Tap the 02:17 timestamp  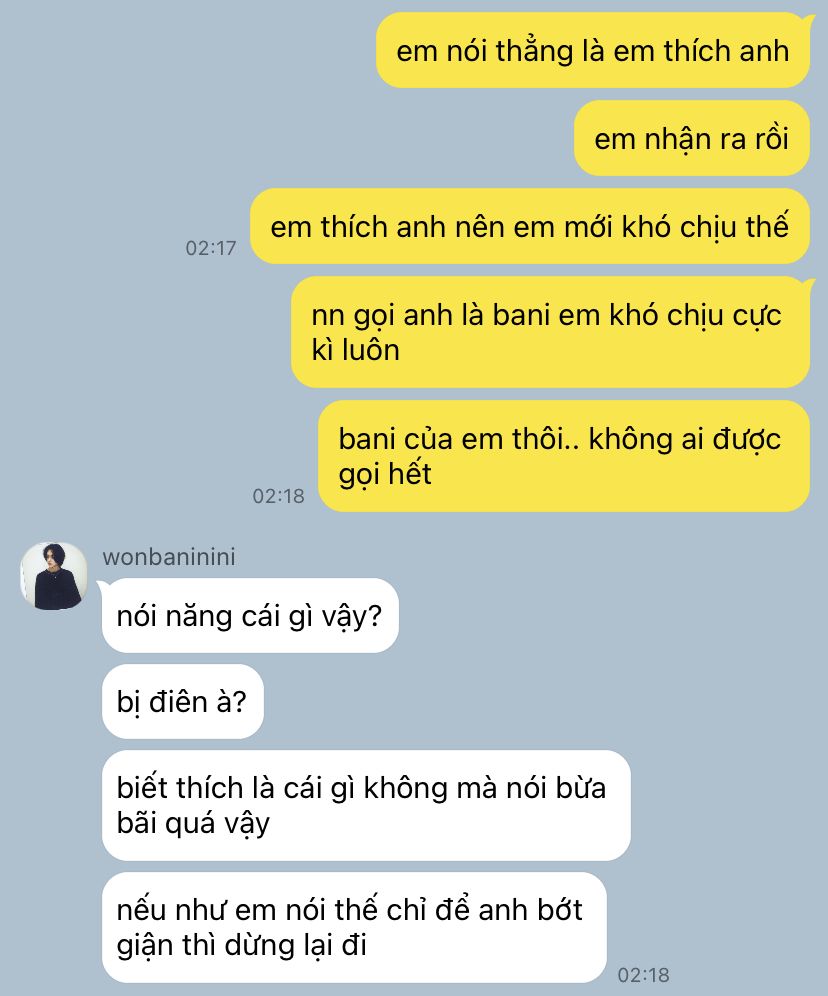(211, 248)
